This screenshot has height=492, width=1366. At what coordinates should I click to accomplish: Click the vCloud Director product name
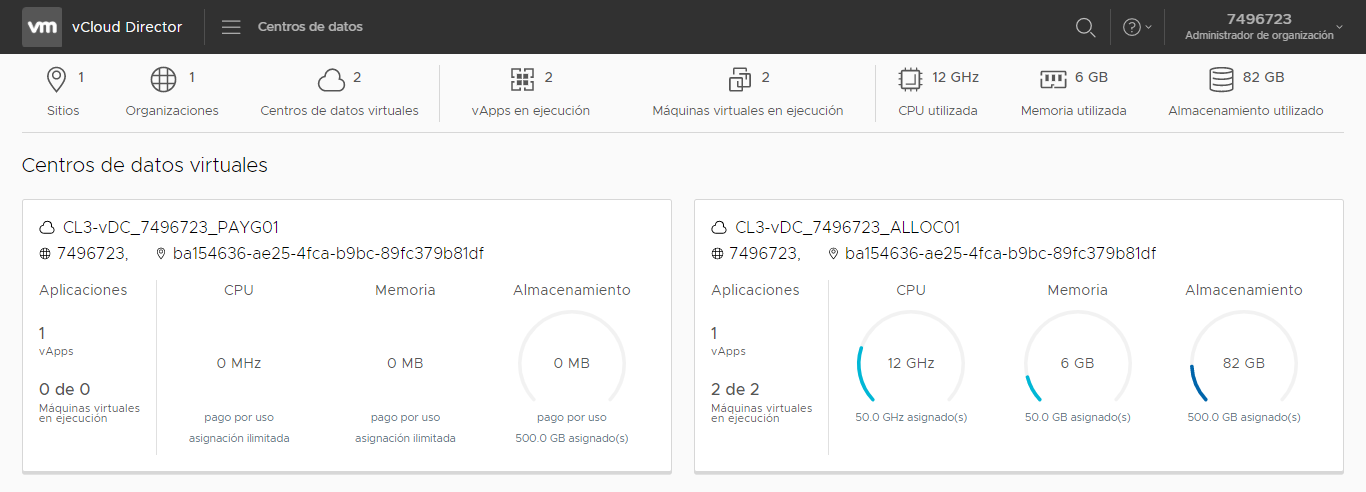click(x=127, y=27)
